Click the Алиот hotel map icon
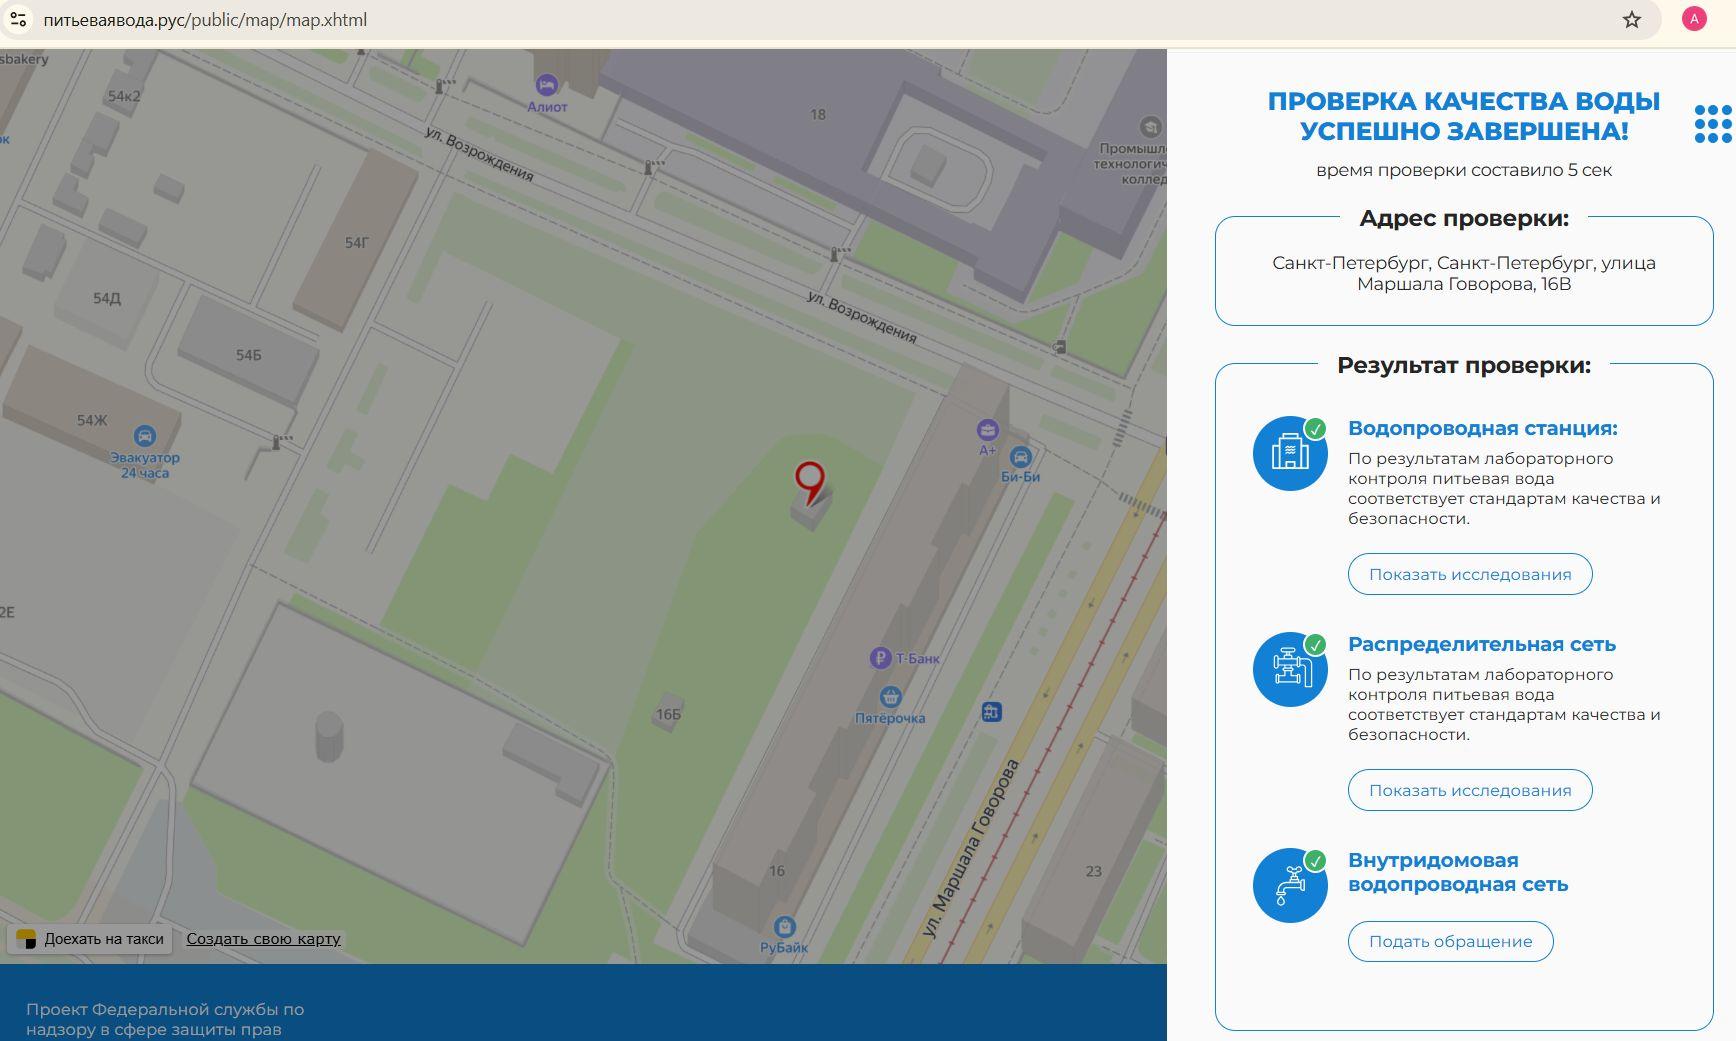The image size is (1736, 1041). point(546,85)
